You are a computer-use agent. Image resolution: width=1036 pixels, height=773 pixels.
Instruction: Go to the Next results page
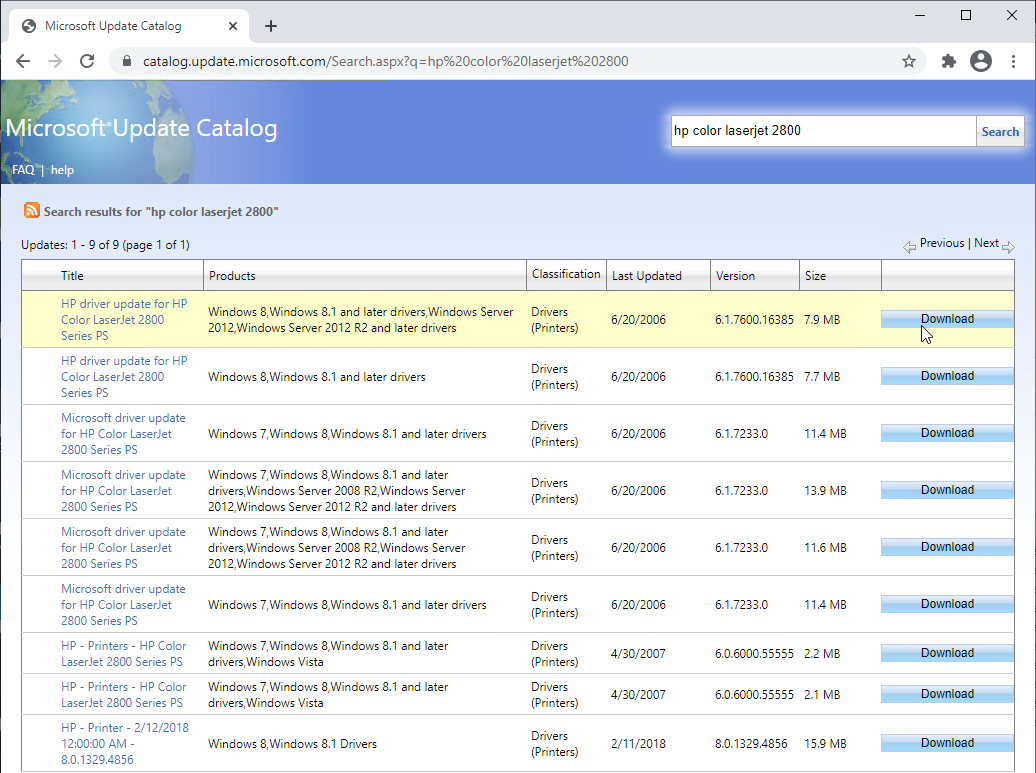(986, 243)
